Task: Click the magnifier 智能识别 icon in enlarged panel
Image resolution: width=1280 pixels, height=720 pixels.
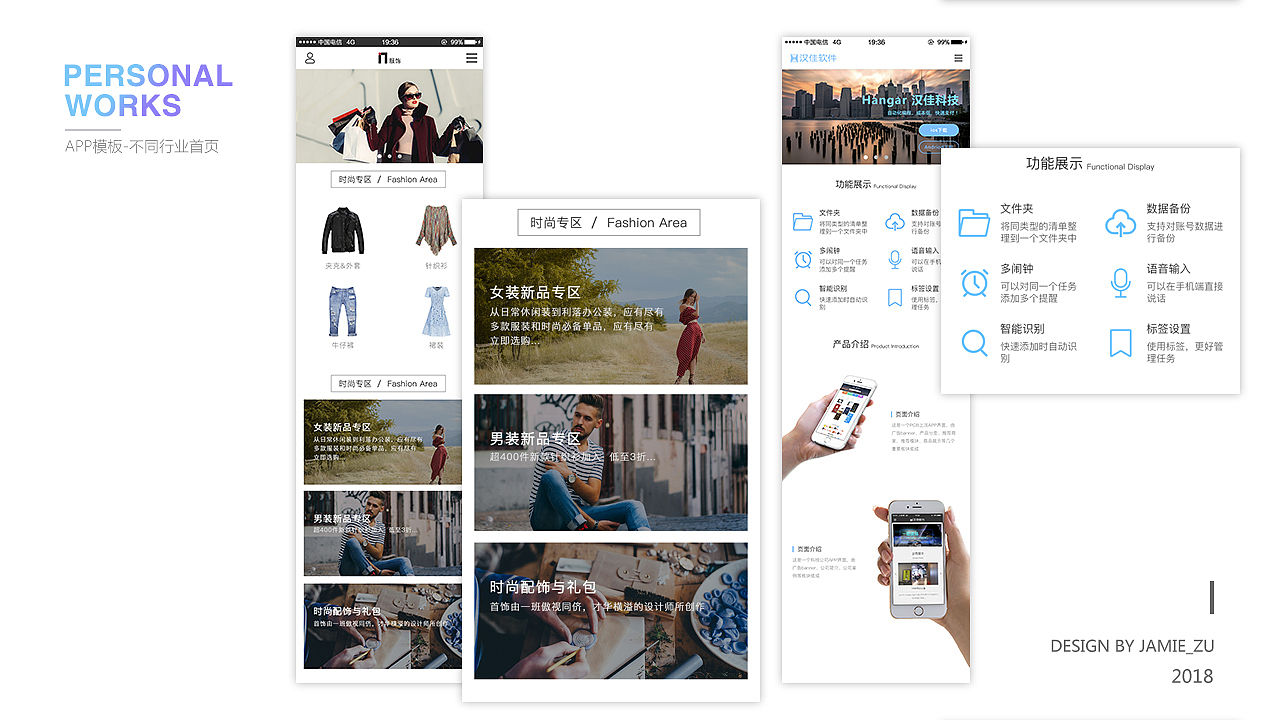Action: [974, 342]
